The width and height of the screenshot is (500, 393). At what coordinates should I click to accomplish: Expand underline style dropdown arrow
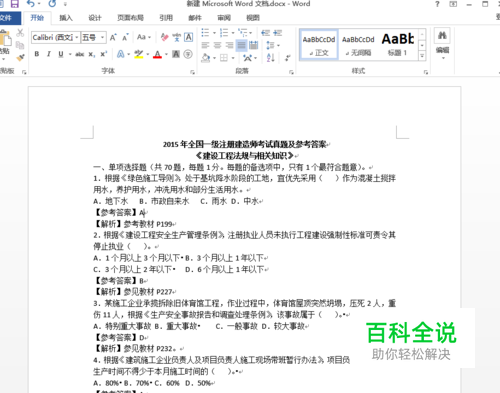pyautogui.click(x=70, y=54)
